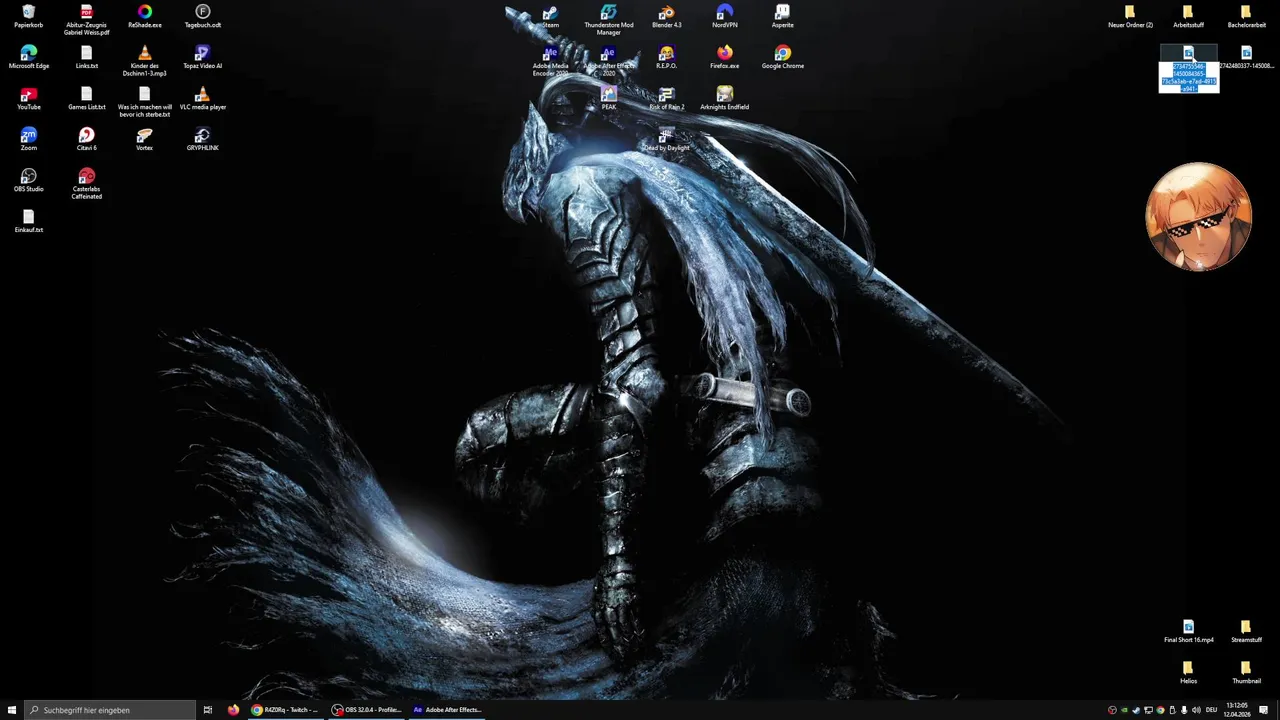
Task: Select Was ich machen will bevor ich sterbe.txt
Action: [144, 102]
